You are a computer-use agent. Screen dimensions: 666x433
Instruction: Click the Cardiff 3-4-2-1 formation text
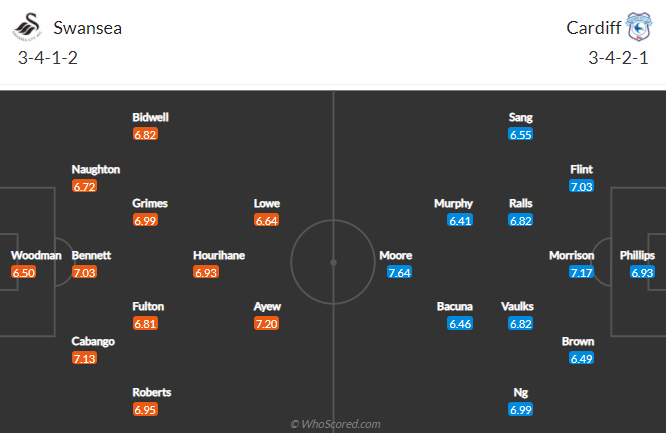pyautogui.click(x=618, y=58)
